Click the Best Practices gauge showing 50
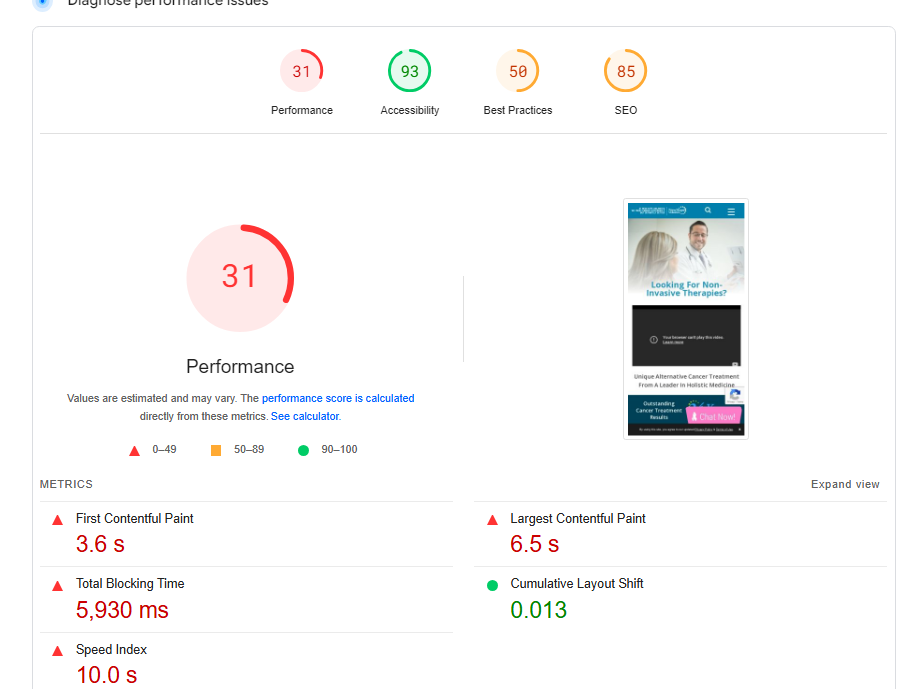The width and height of the screenshot is (912, 689). (518, 71)
